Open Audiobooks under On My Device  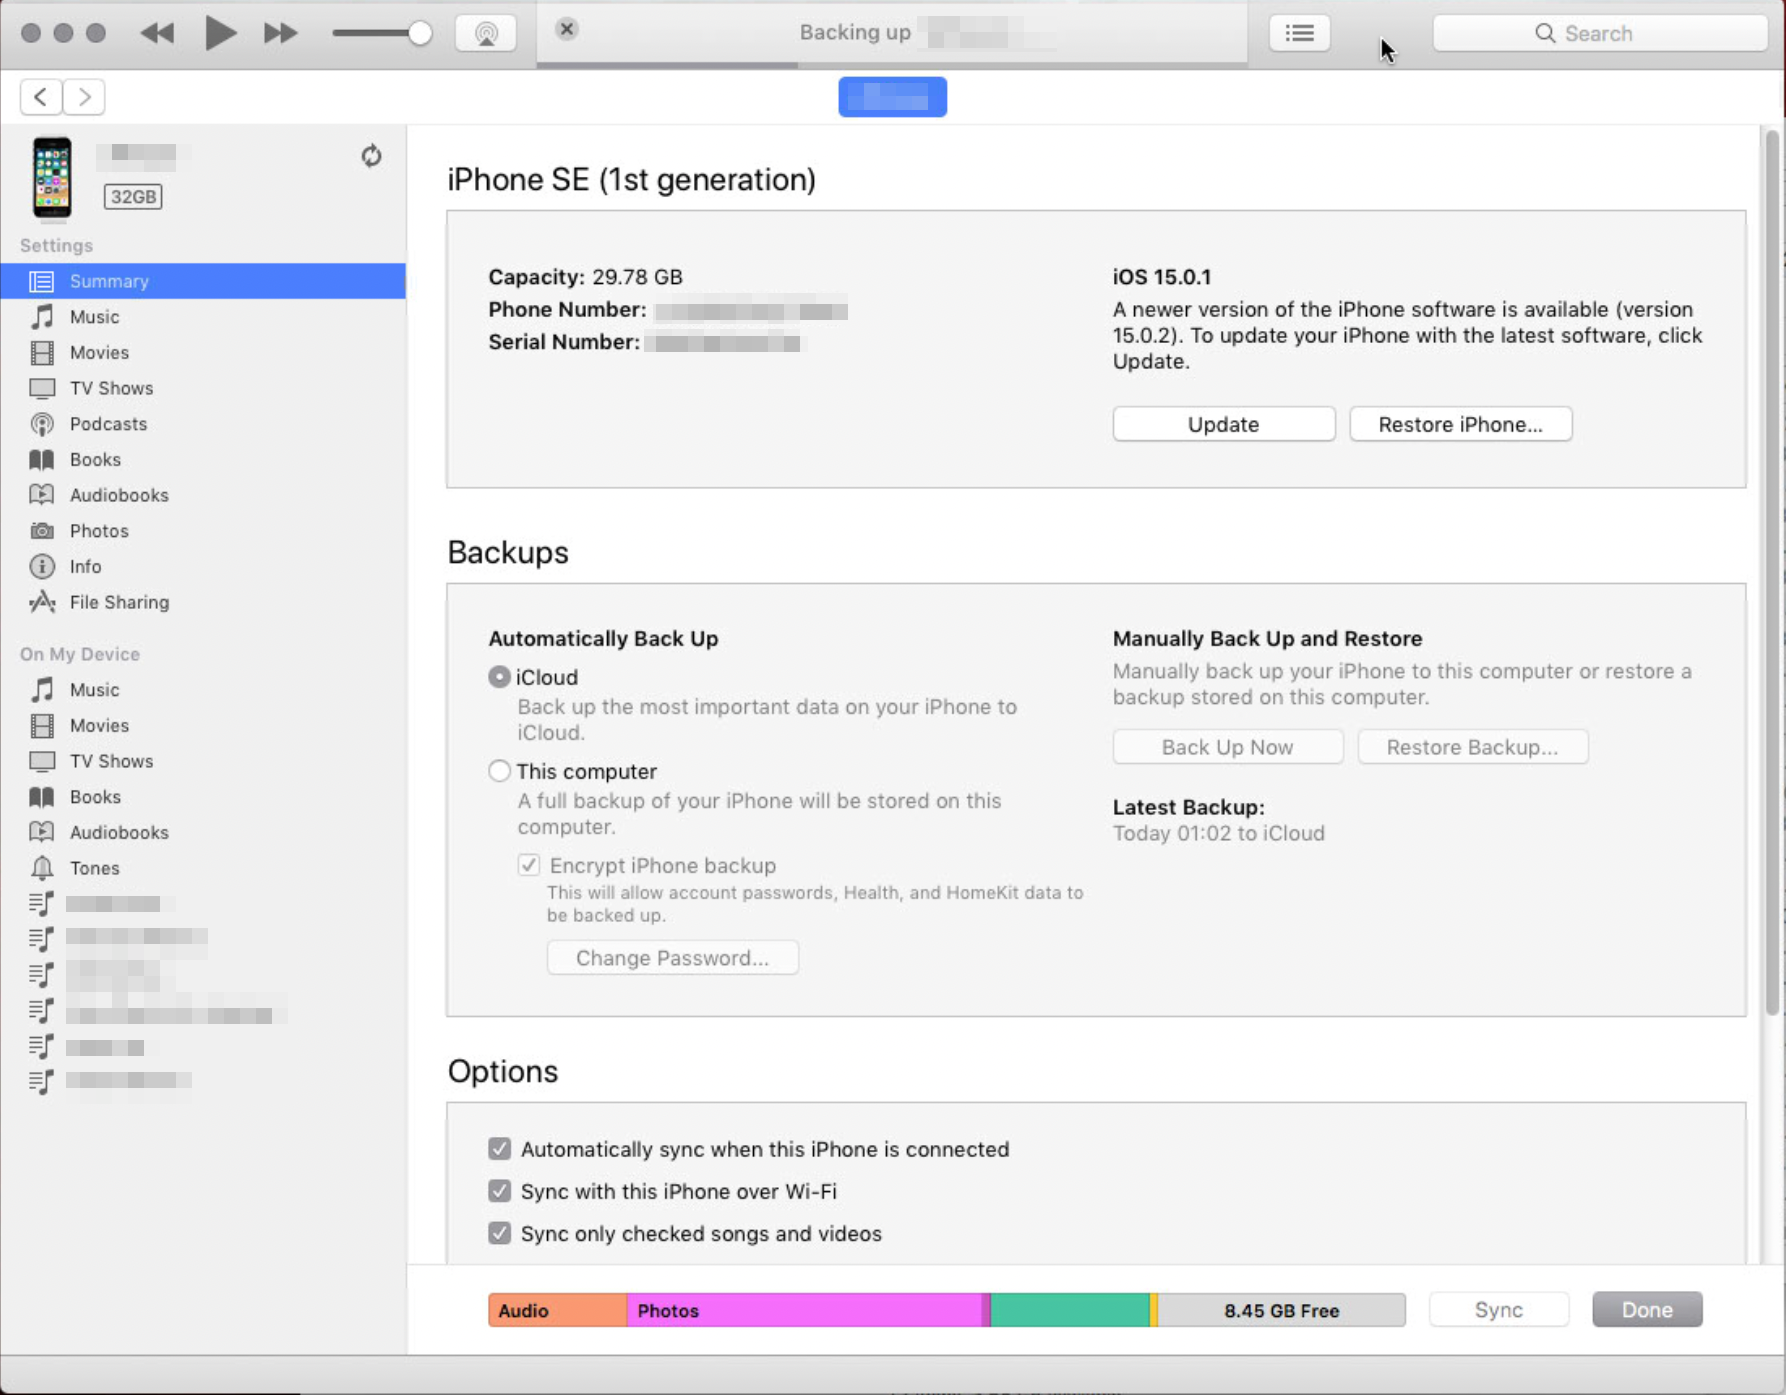[203, 832]
